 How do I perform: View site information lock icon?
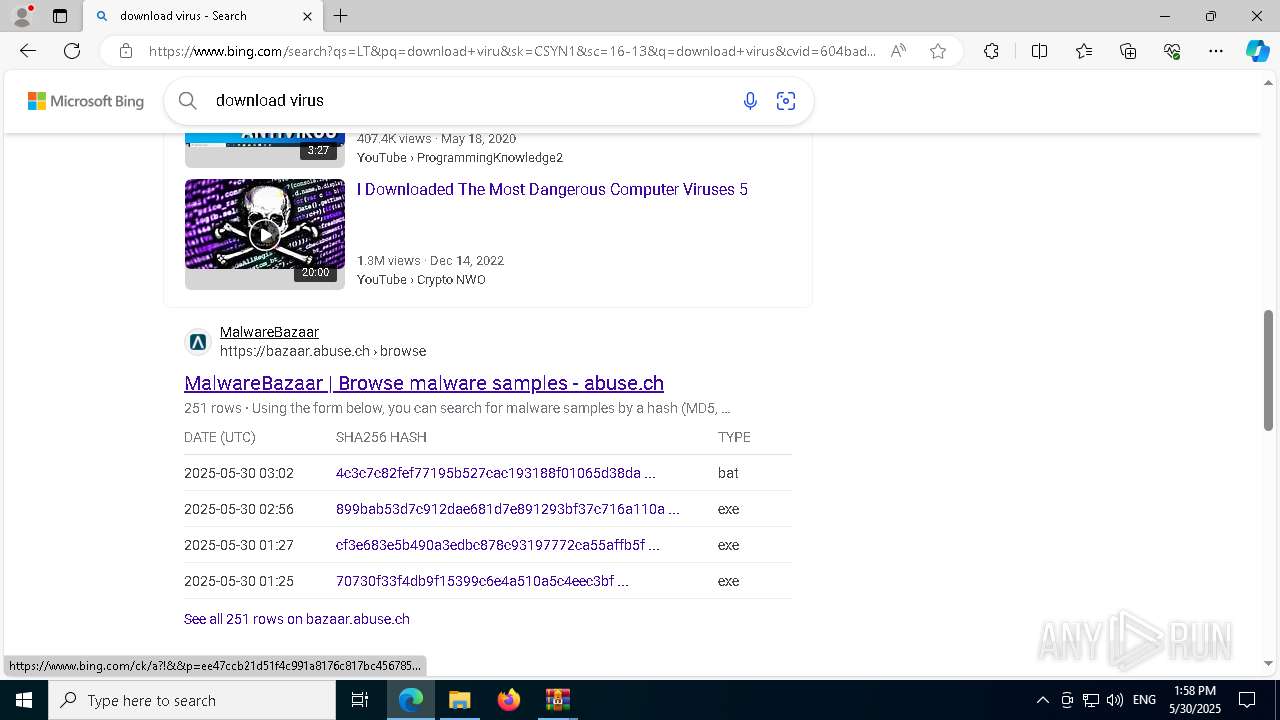(126, 51)
